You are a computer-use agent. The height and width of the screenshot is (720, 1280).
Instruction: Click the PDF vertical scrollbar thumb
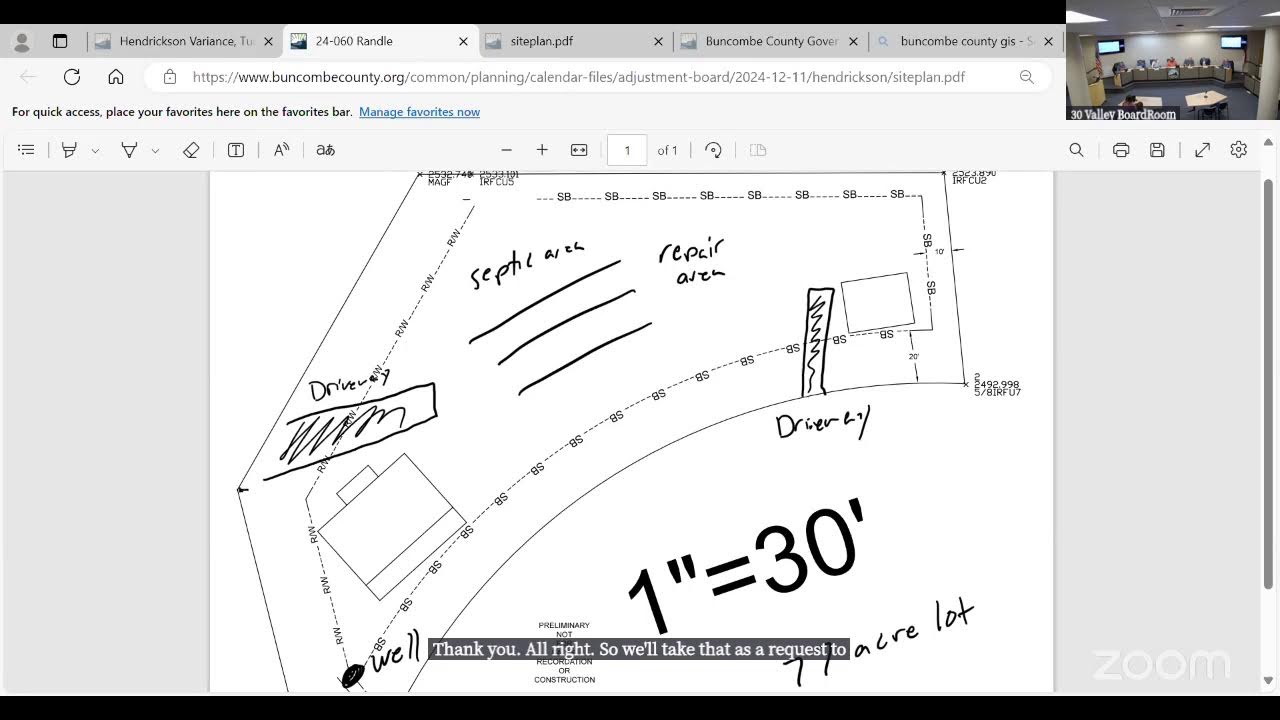coord(1268,385)
